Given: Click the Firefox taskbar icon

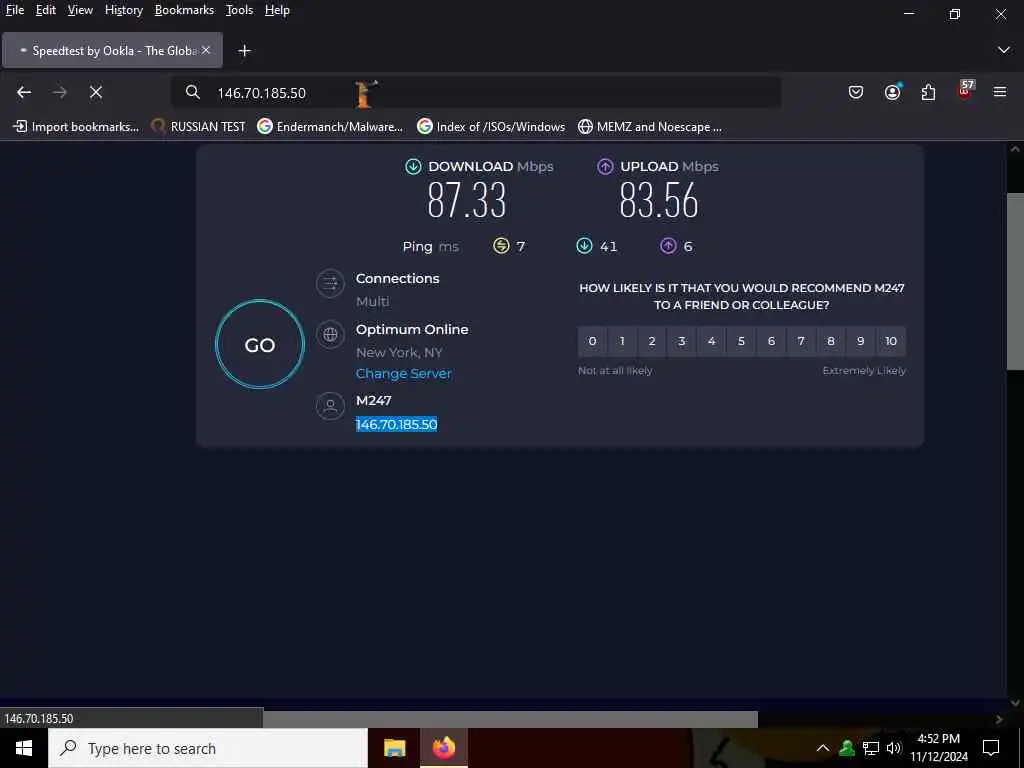Looking at the screenshot, I should click(444, 748).
